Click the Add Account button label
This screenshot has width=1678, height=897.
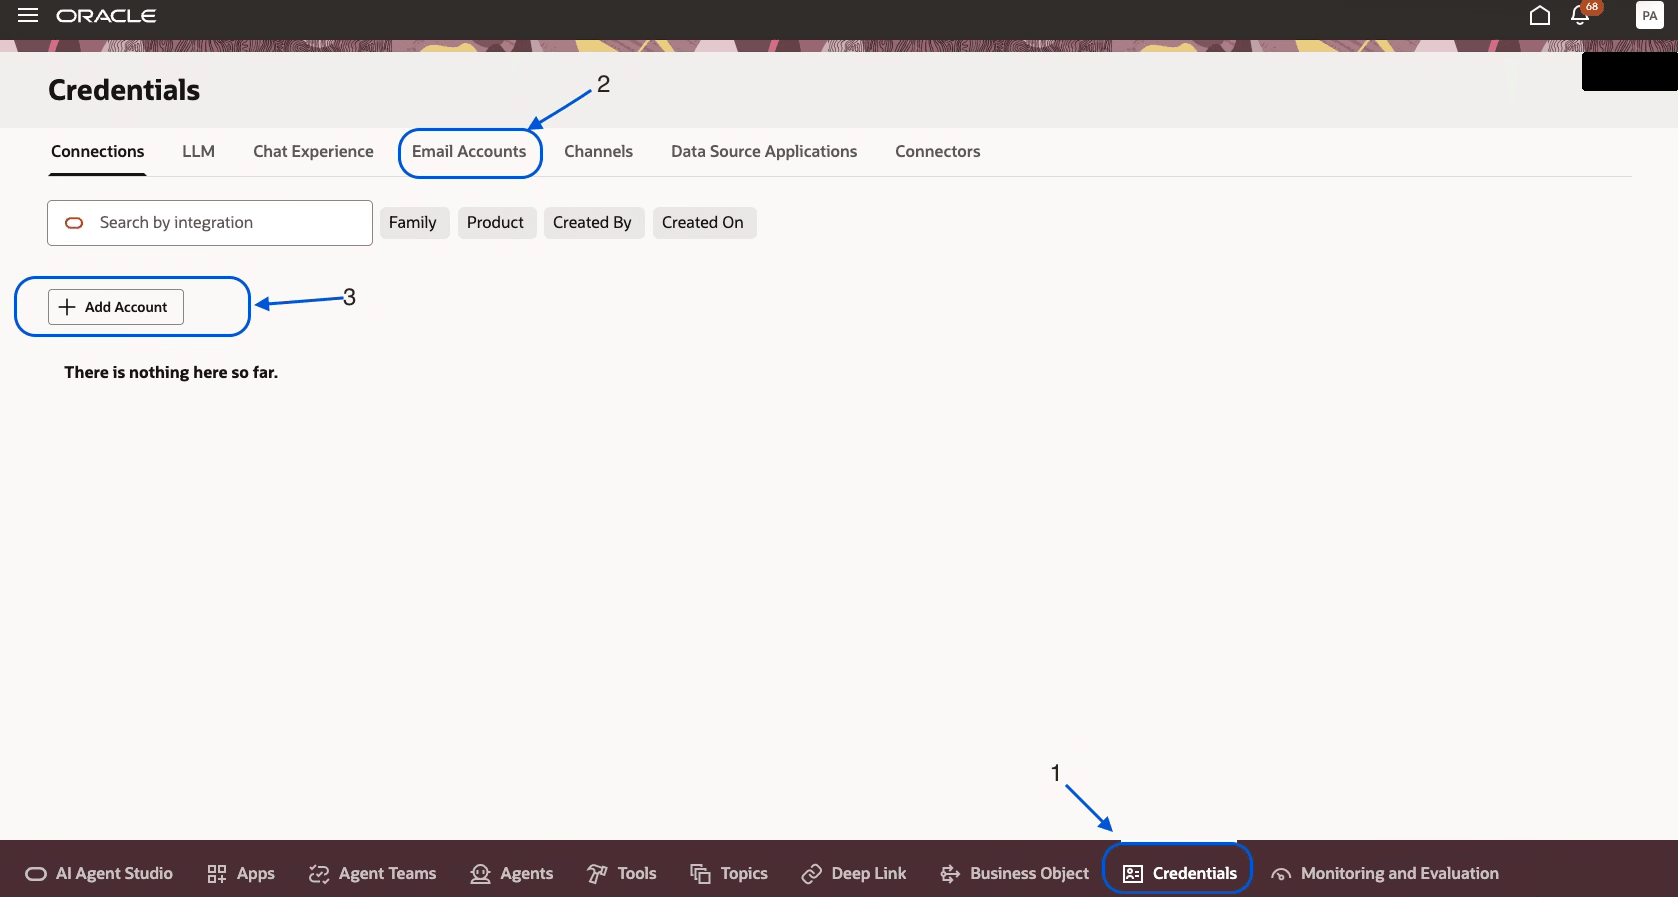pos(126,307)
